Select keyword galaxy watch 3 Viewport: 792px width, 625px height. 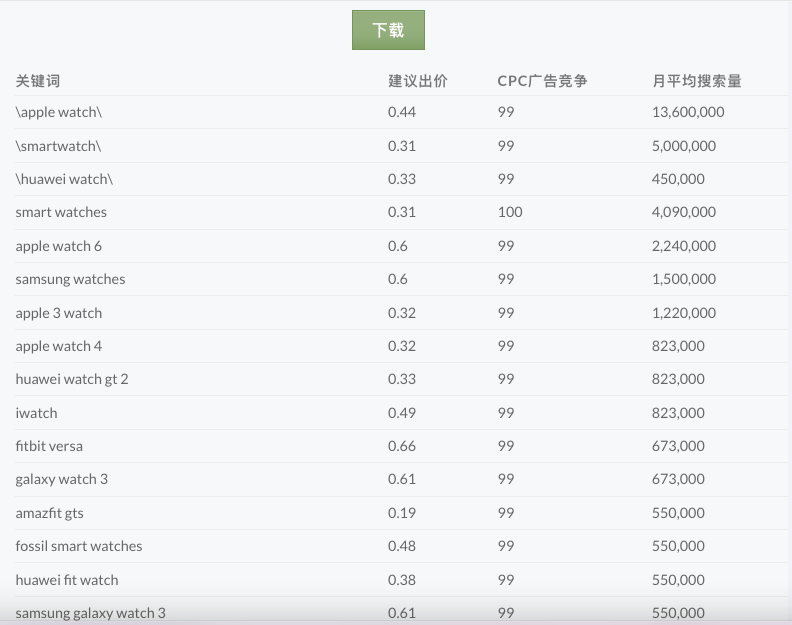pos(62,479)
